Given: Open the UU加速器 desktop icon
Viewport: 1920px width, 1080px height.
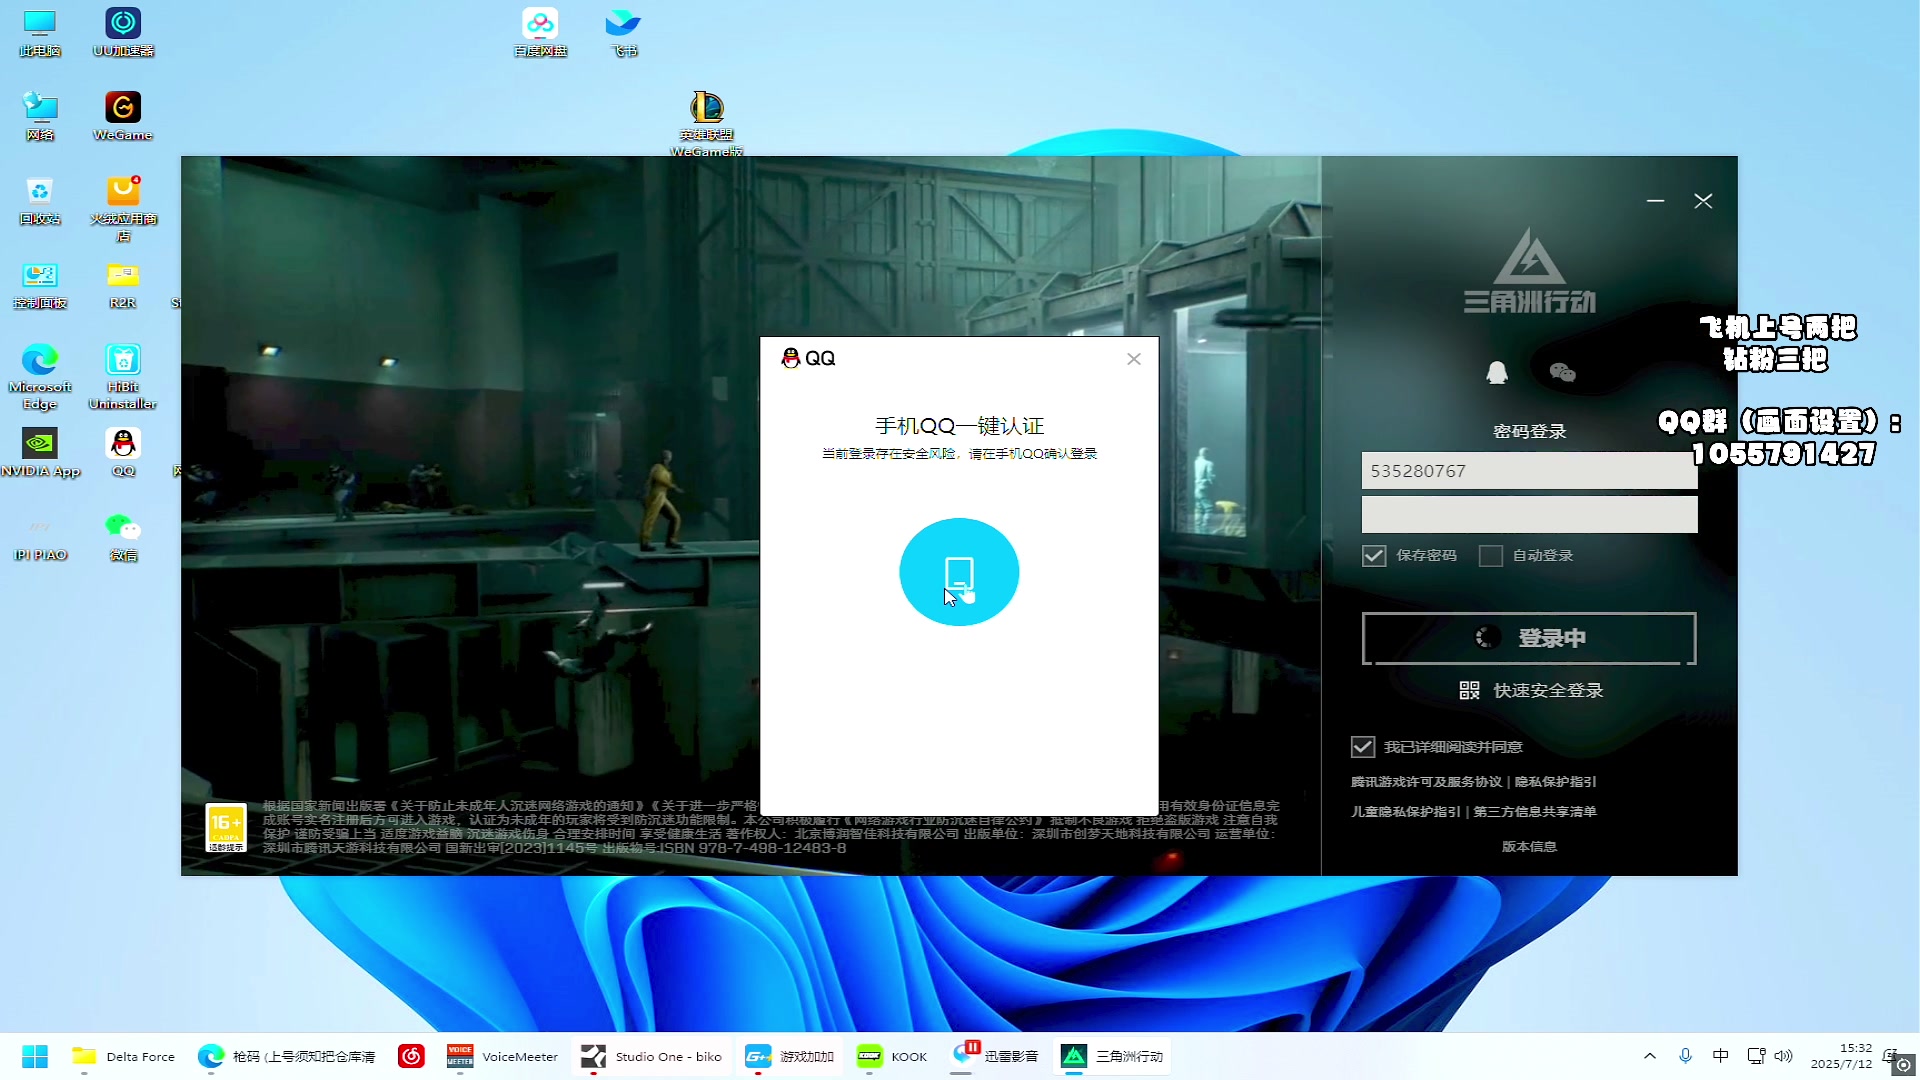Looking at the screenshot, I should pyautogui.click(x=123, y=32).
